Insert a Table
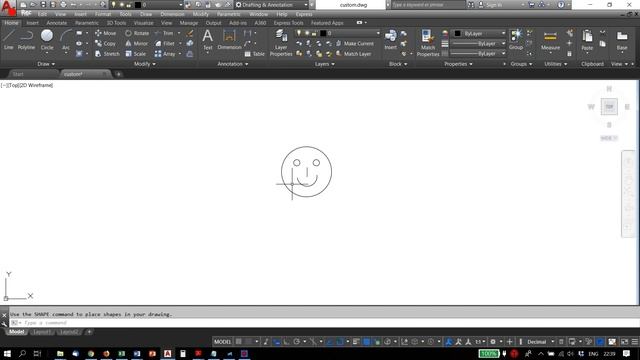640x360 pixels. coord(254,54)
